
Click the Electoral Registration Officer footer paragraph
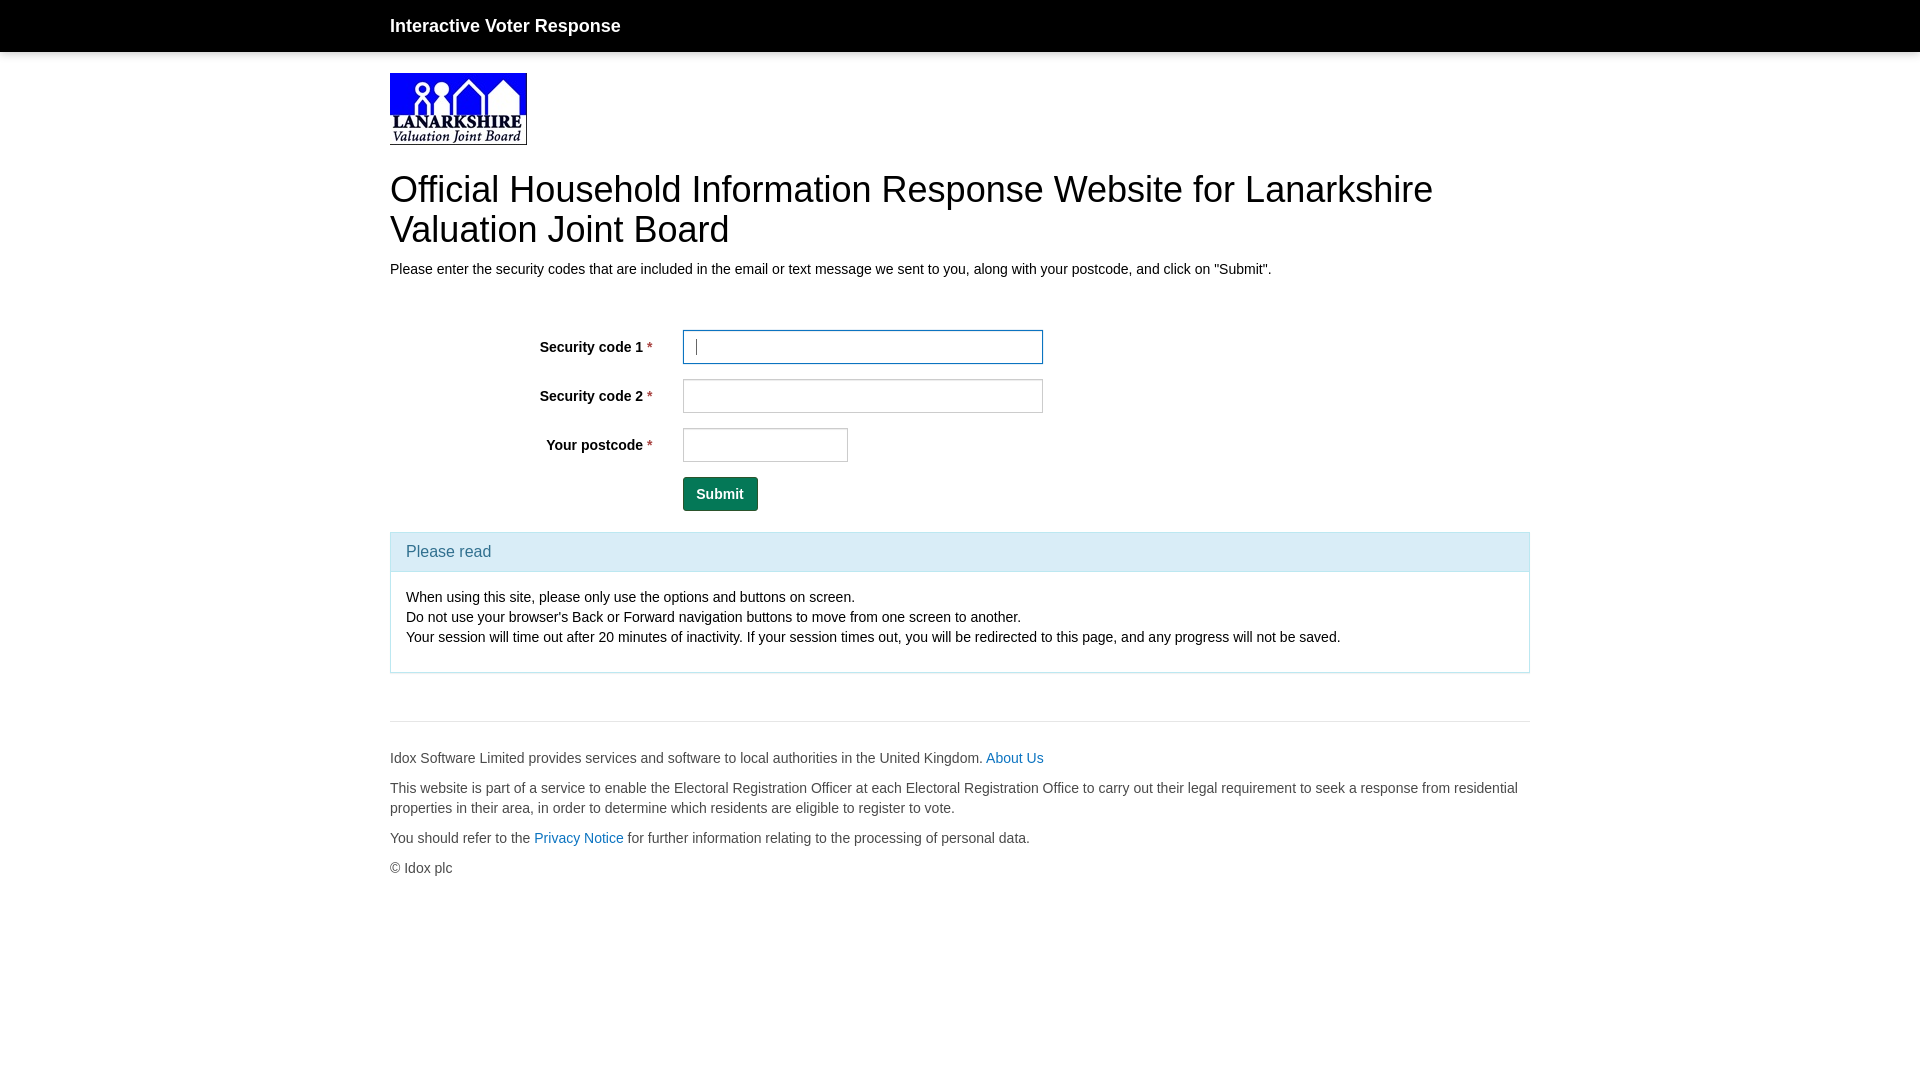pos(954,798)
